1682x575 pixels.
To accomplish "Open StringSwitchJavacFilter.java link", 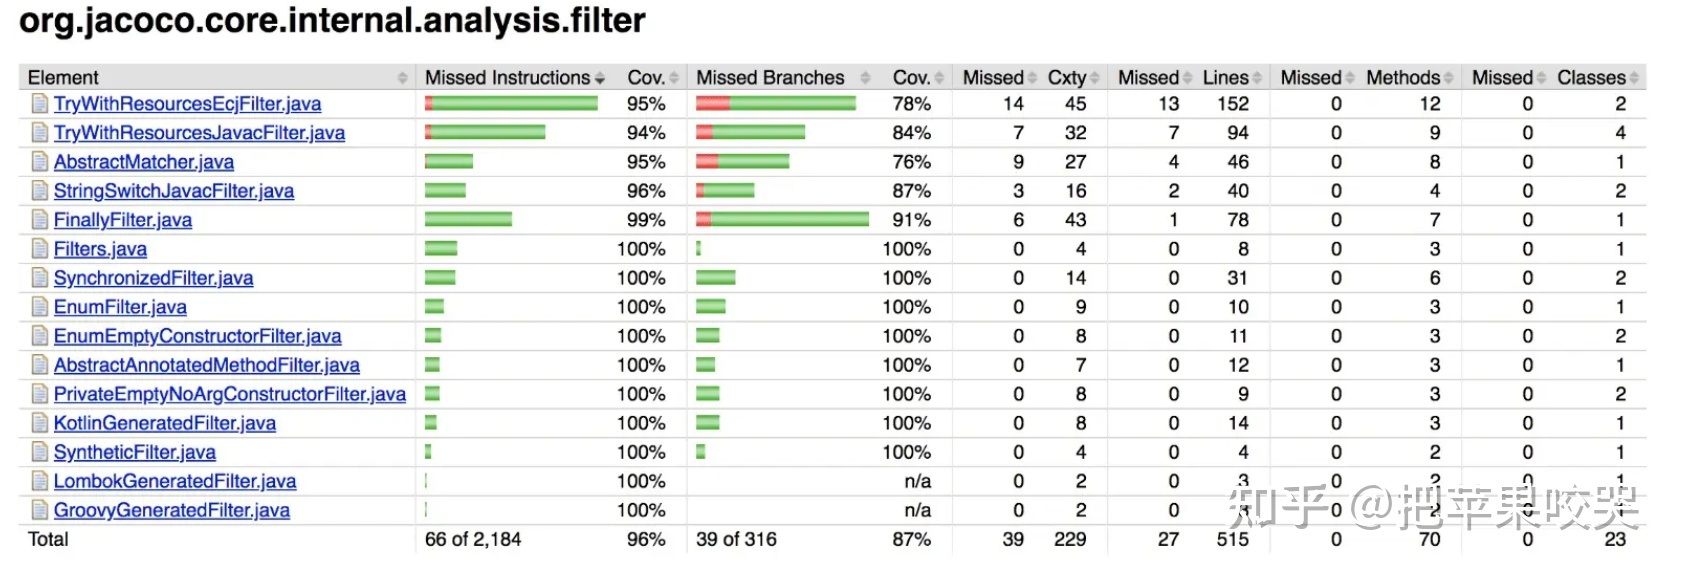I will point(174,191).
